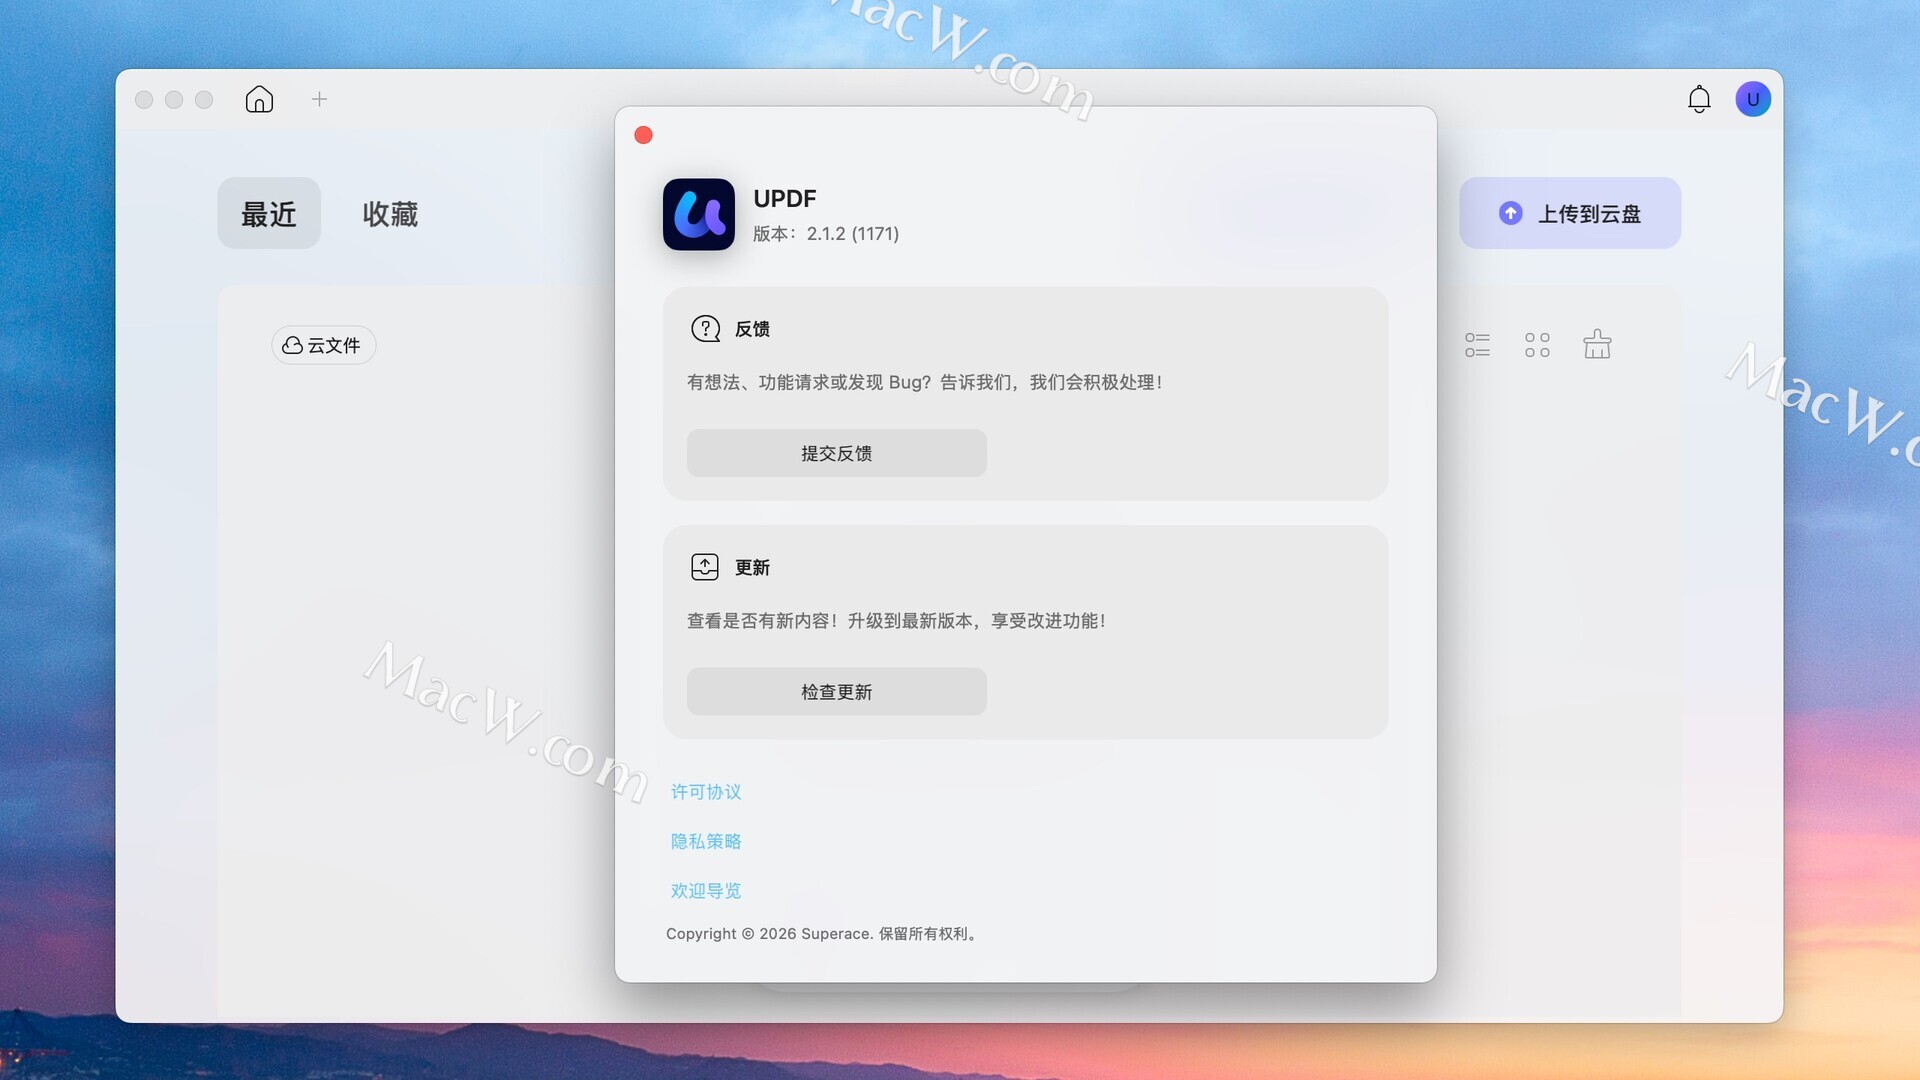Click the feedback question mark icon
The height and width of the screenshot is (1080, 1920).
[x=705, y=329]
